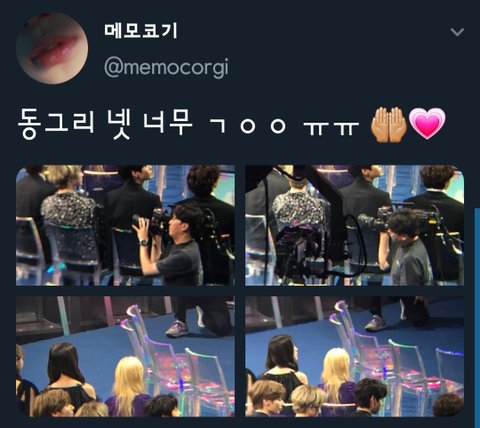The width and height of the screenshot is (480, 428).
Task: Click the pink heart emoji
Action: 427,123
